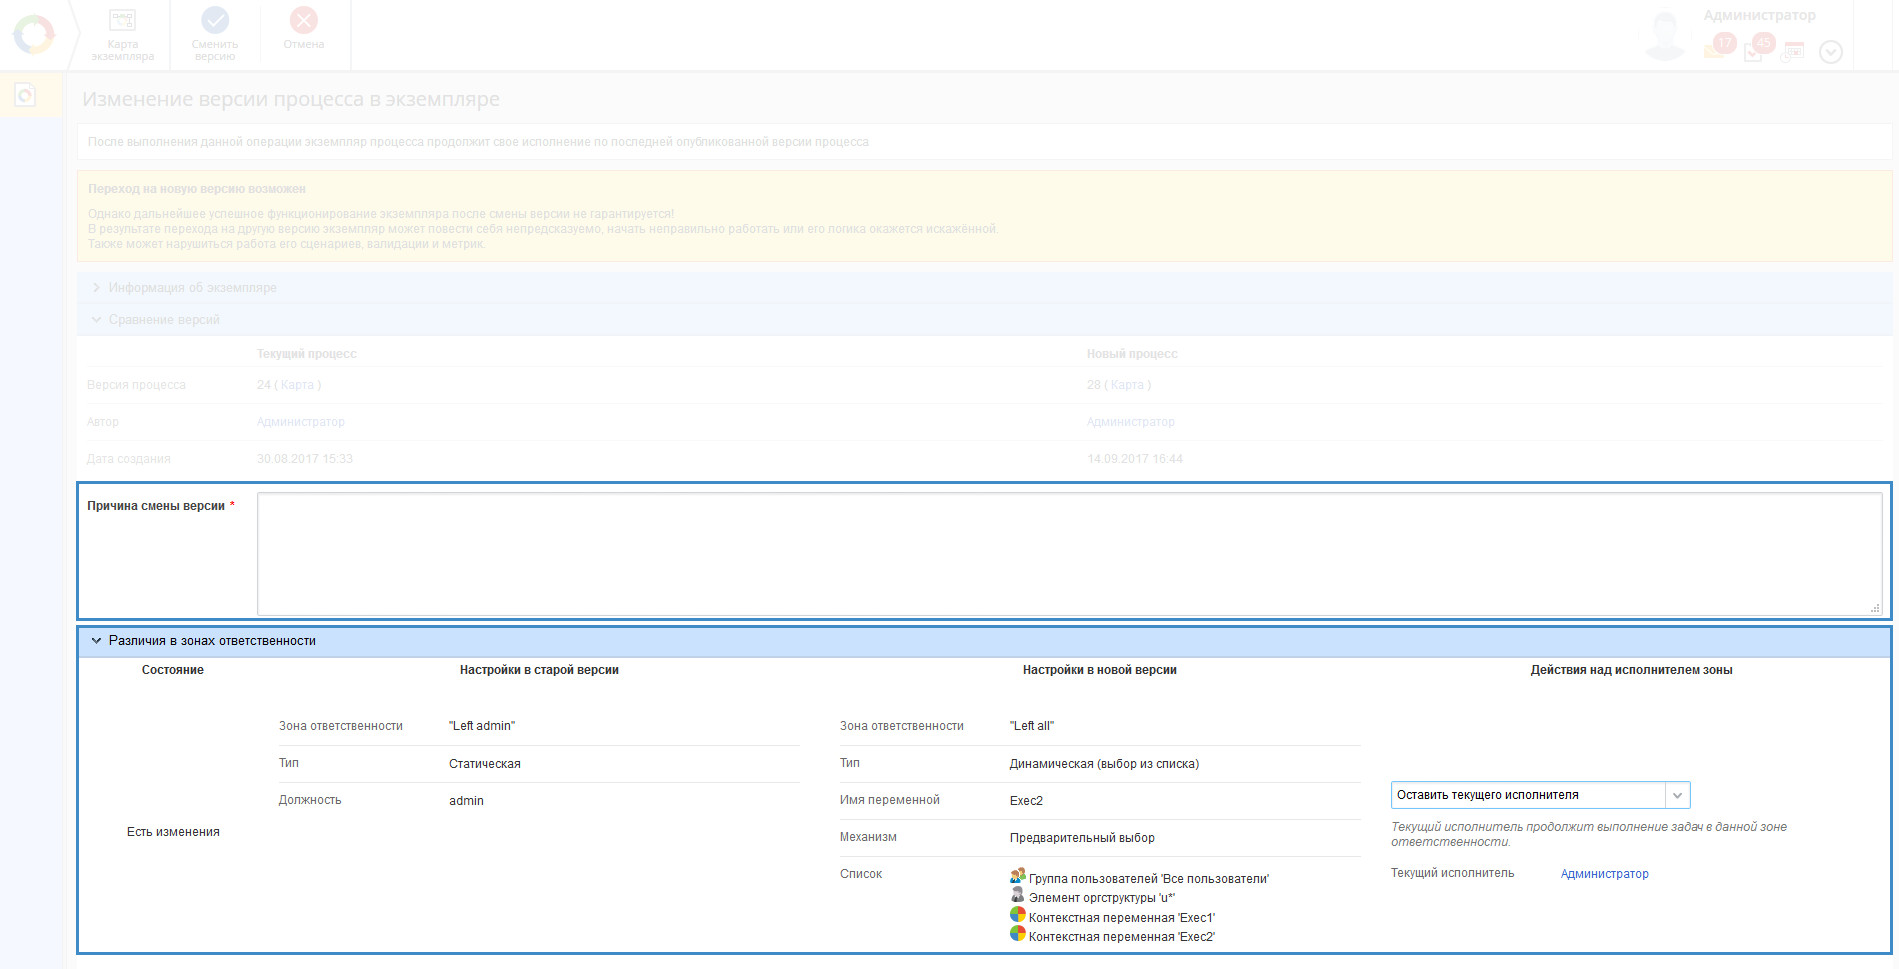The height and width of the screenshot is (969, 1899).
Task: Open Карта экземпляра from toolbar
Action: tap(123, 21)
